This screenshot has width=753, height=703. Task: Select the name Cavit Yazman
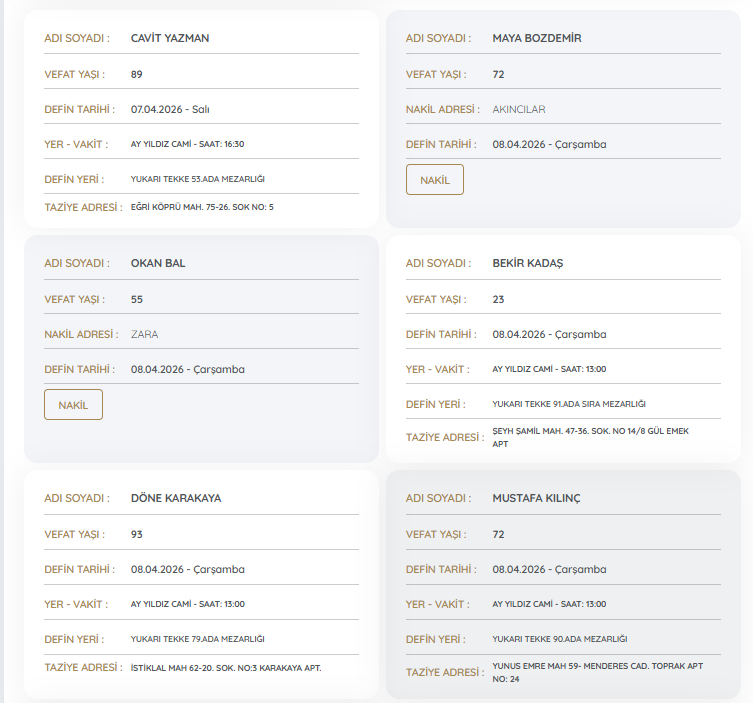170,38
